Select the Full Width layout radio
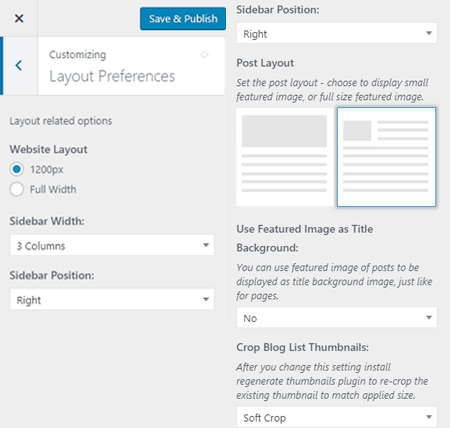 click(x=17, y=189)
